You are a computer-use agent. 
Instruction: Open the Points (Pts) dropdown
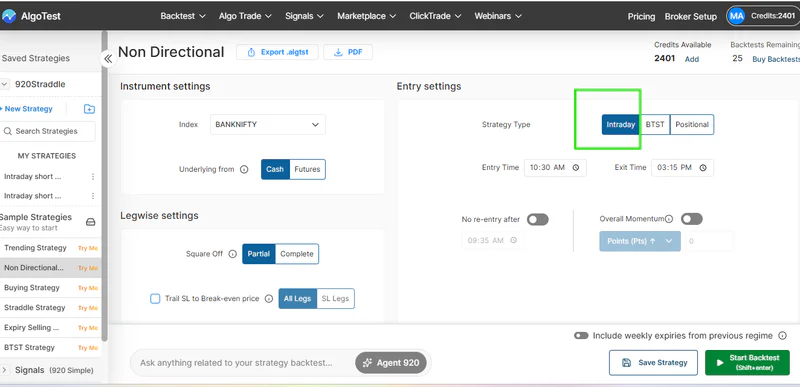click(640, 241)
